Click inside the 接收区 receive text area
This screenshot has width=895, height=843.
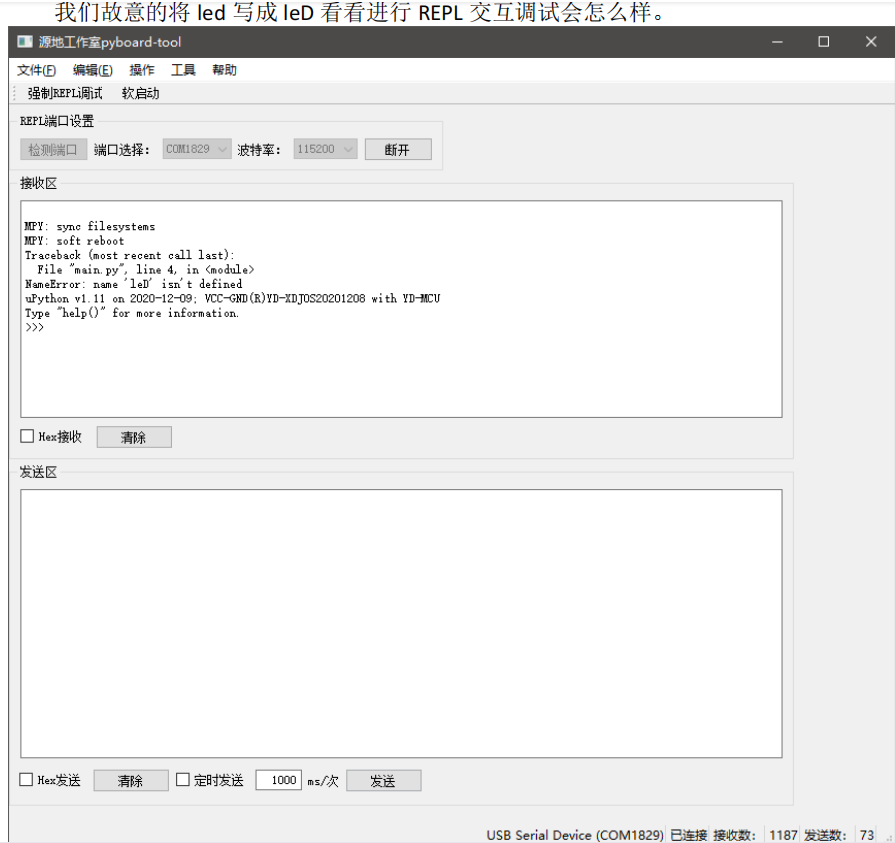[x=401, y=309]
